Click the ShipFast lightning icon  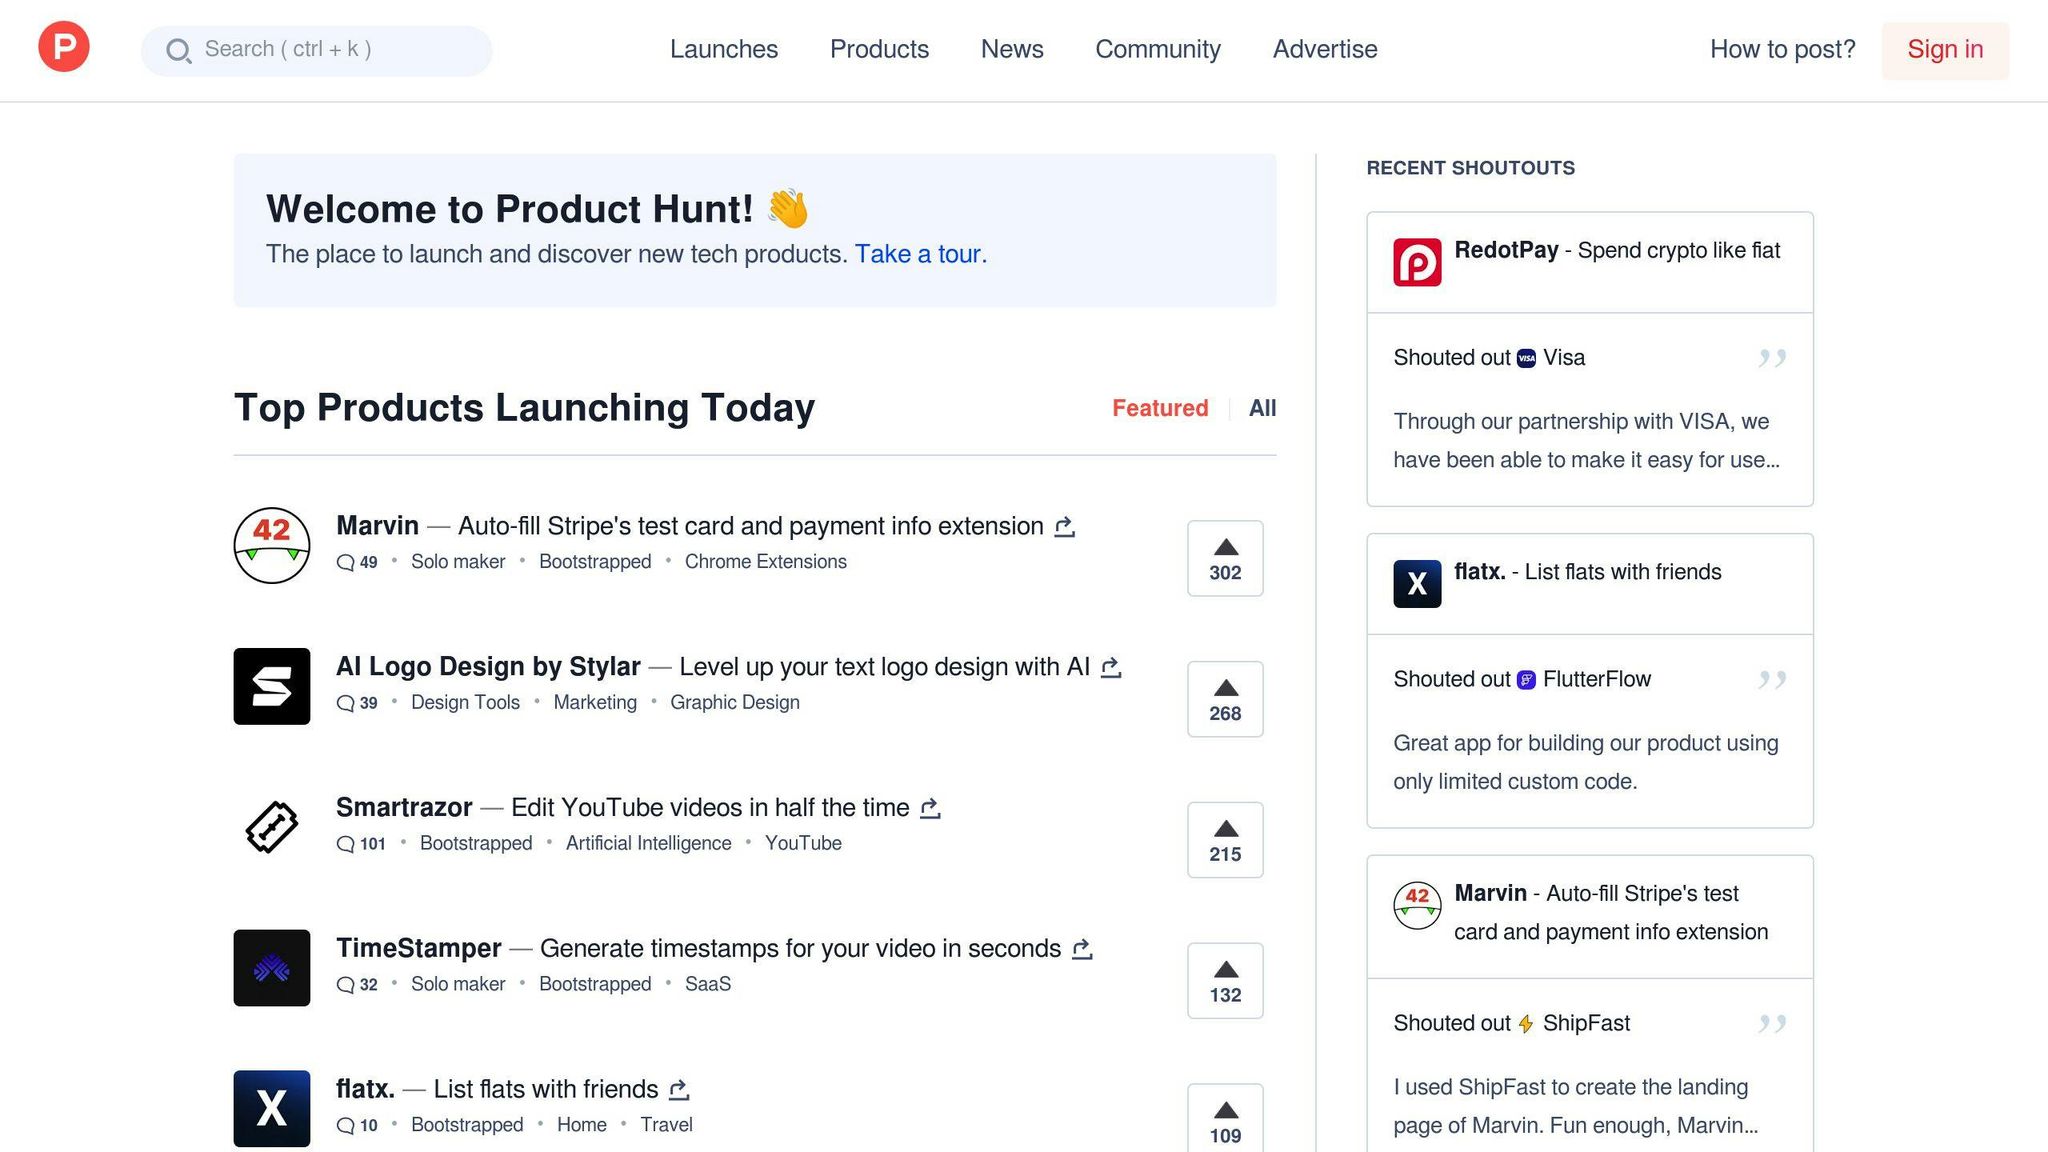tap(1526, 1024)
